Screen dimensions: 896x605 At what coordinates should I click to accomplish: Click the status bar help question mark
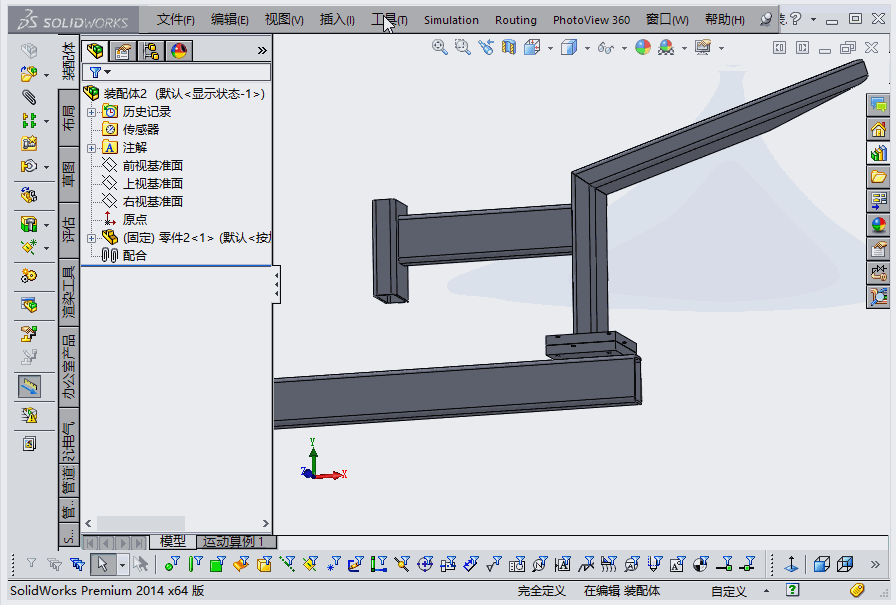pyautogui.click(x=792, y=590)
